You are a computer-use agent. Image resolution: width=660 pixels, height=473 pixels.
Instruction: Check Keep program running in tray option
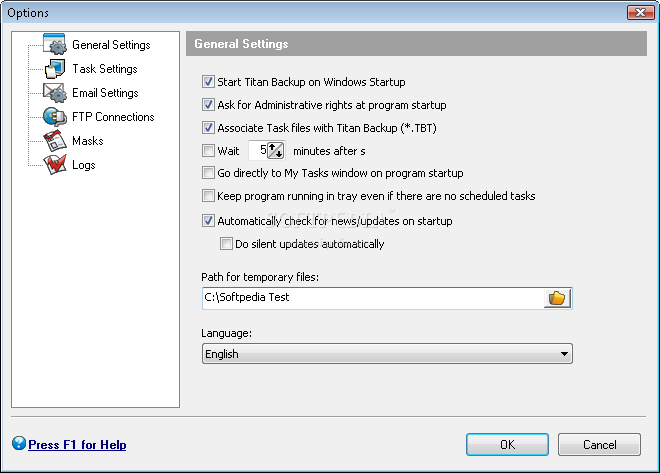(x=208, y=196)
